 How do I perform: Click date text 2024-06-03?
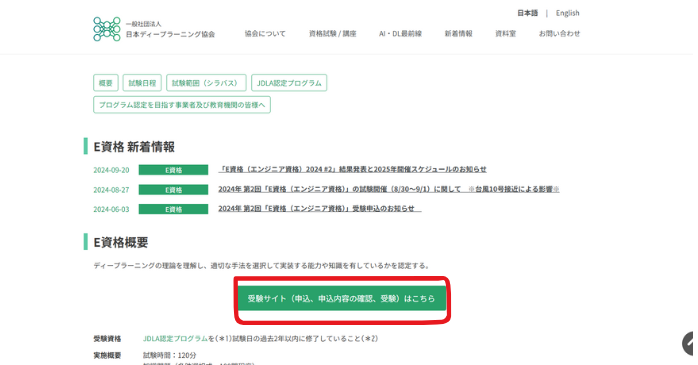coord(111,209)
